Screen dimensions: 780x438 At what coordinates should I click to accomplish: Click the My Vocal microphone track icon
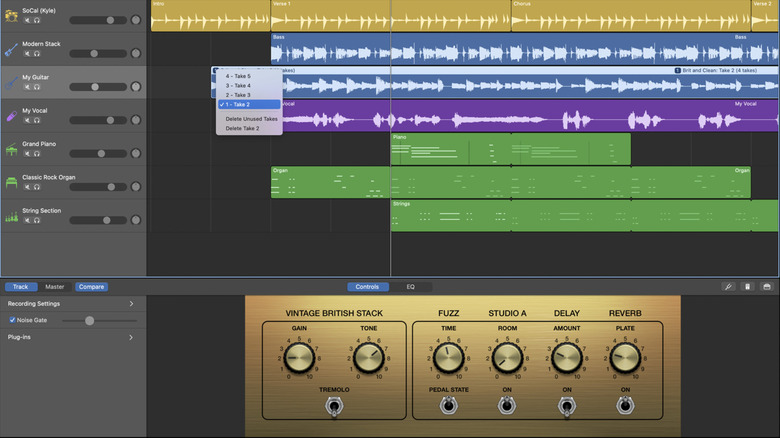(11, 116)
